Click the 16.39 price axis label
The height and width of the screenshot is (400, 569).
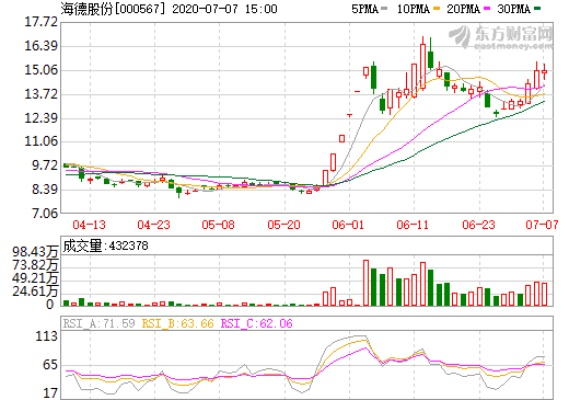pos(41,46)
